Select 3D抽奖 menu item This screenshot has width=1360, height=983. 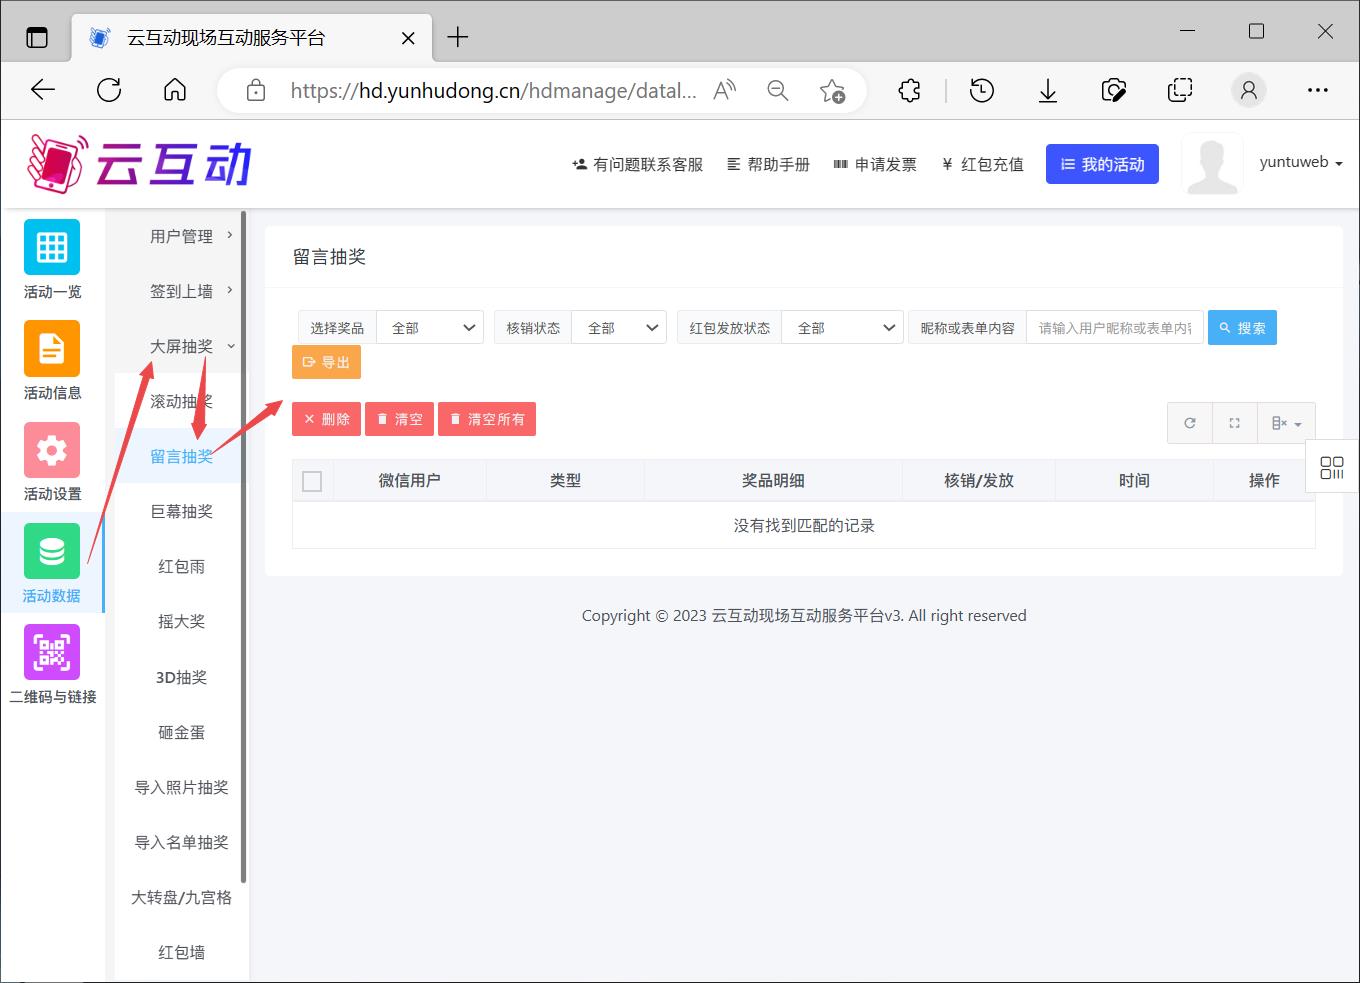click(181, 678)
